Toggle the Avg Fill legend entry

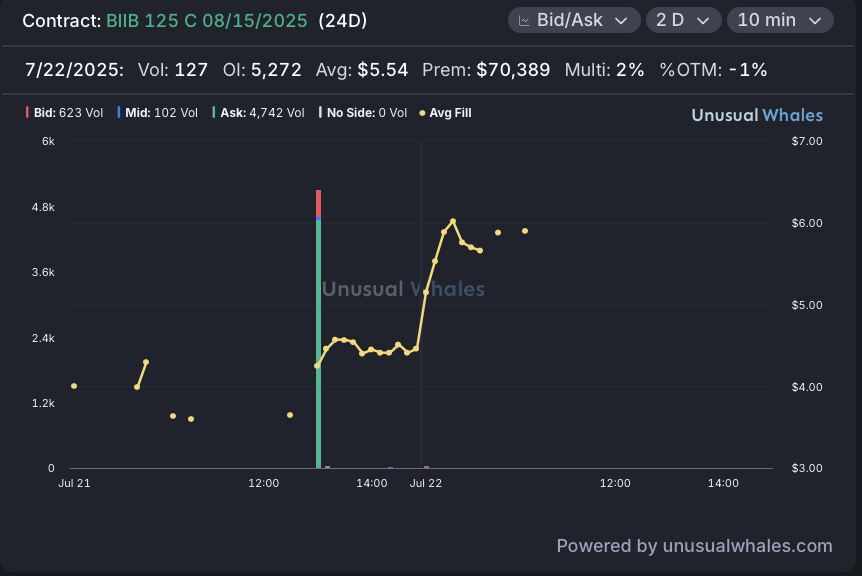[x=445, y=113]
